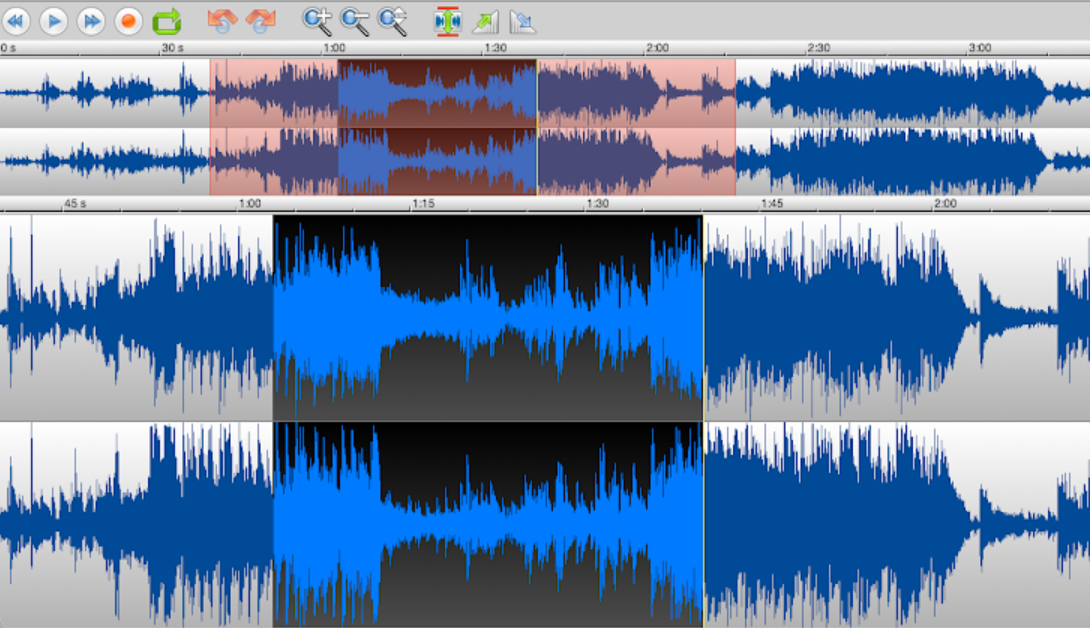The height and width of the screenshot is (628, 1090).
Task: Apply the fade in effect
Action: click(x=485, y=22)
